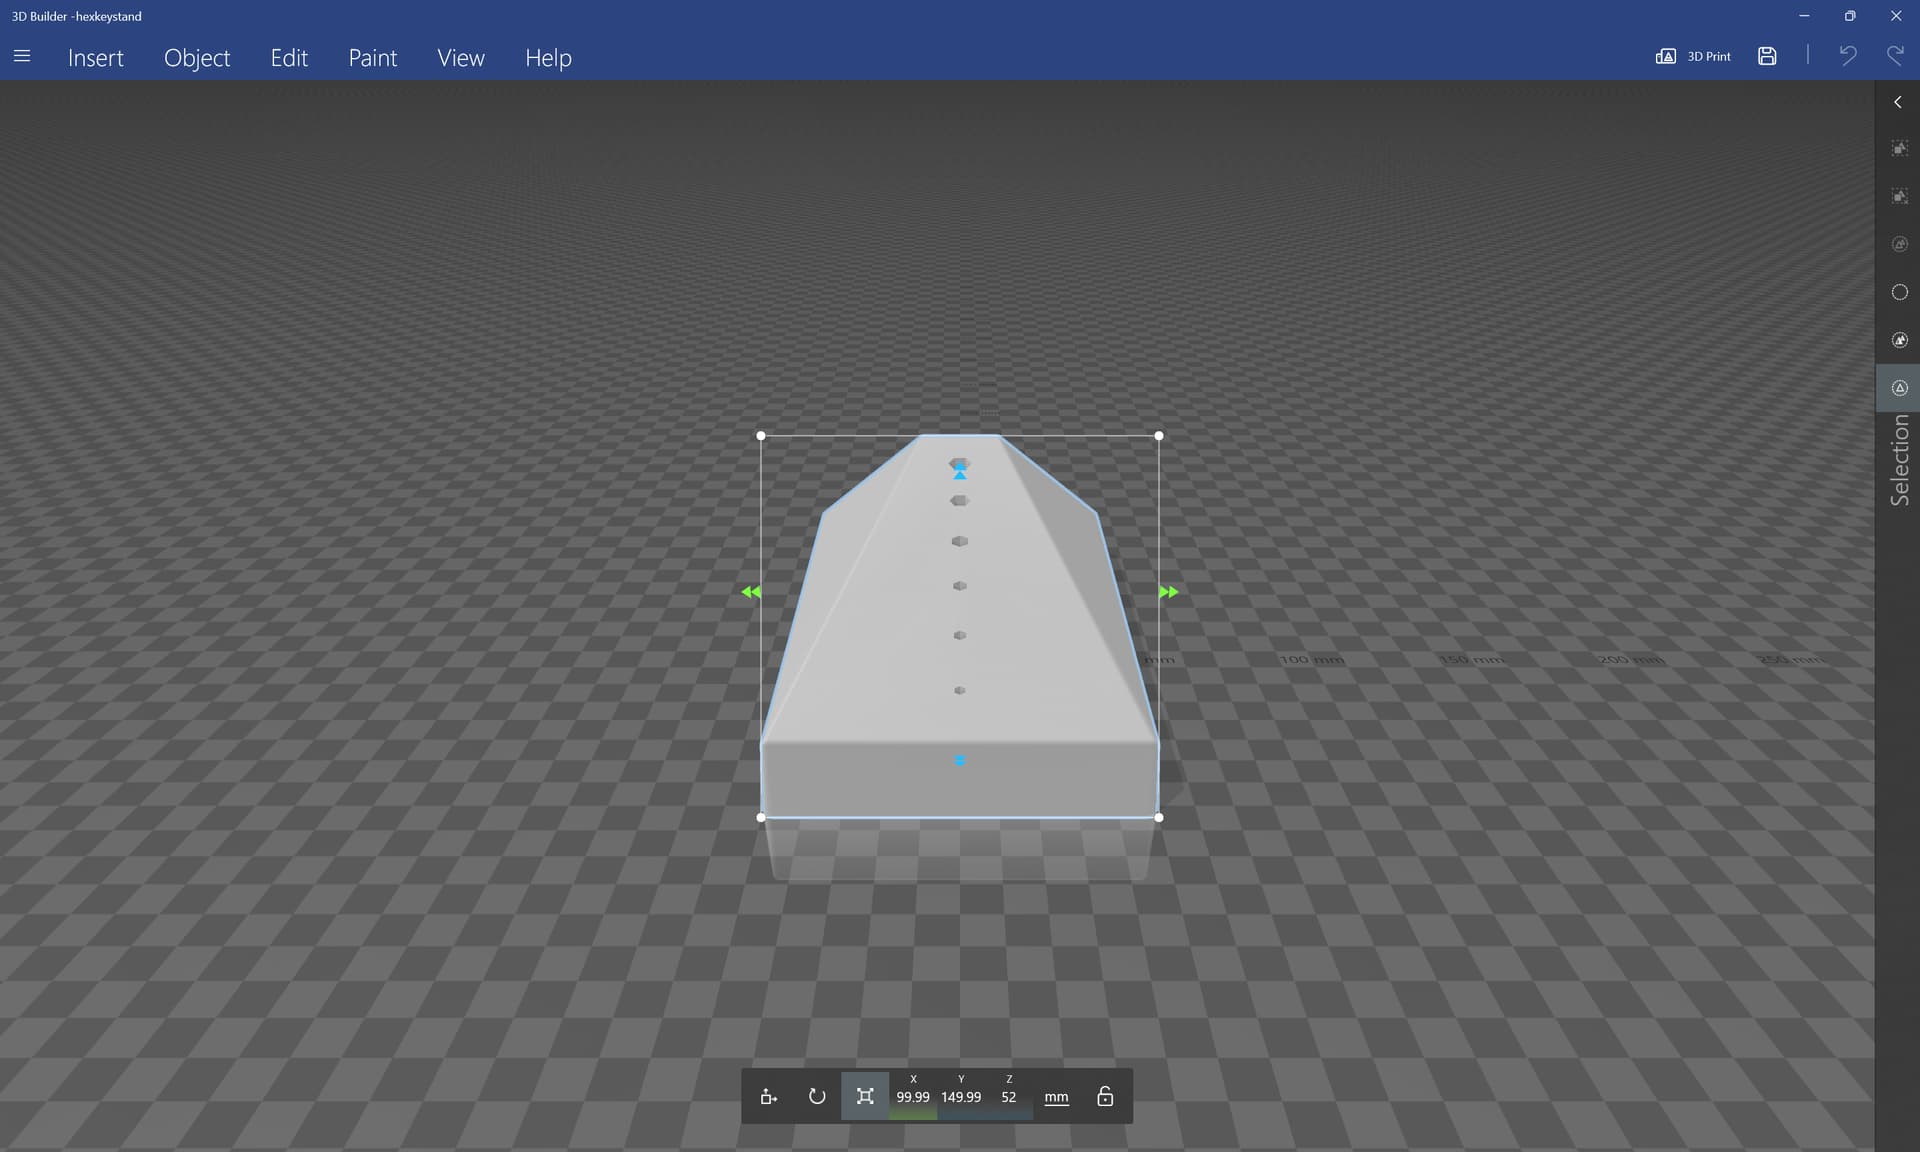Image resolution: width=1920 pixels, height=1152 pixels.
Task: Open the Paint menu
Action: (x=373, y=58)
